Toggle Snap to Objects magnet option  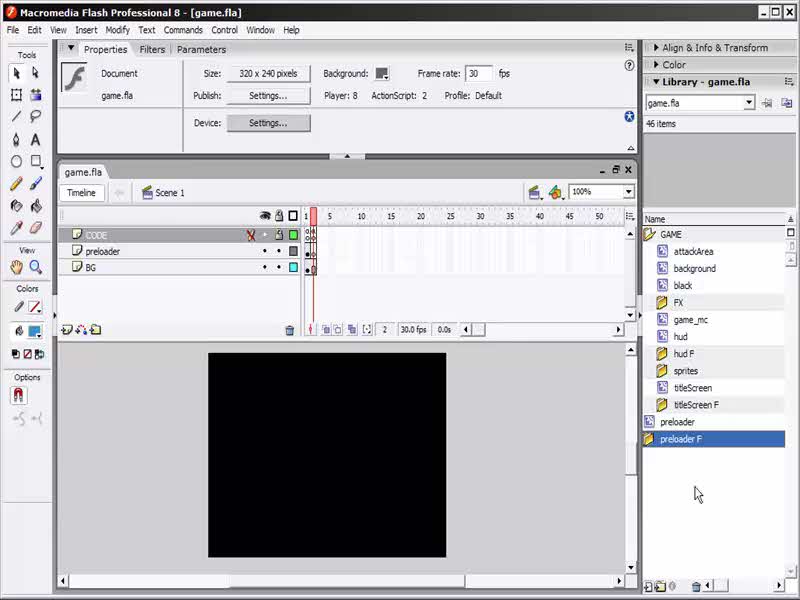[x=17, y=395]
